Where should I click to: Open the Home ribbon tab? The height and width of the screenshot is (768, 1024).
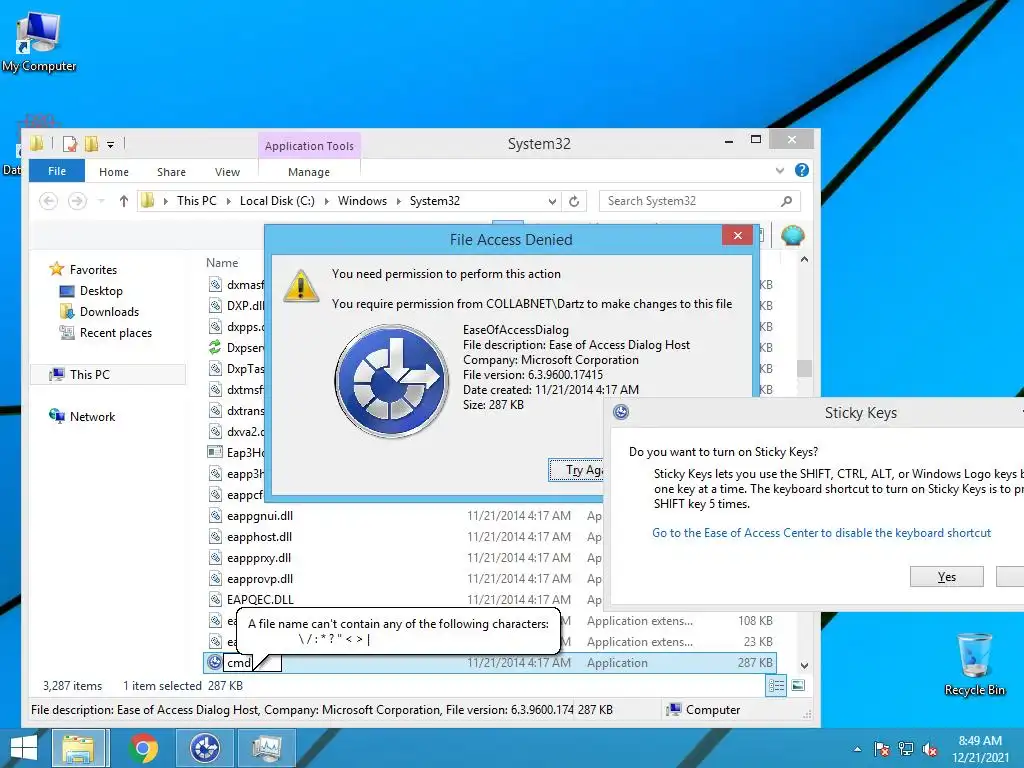click(114, 172)
